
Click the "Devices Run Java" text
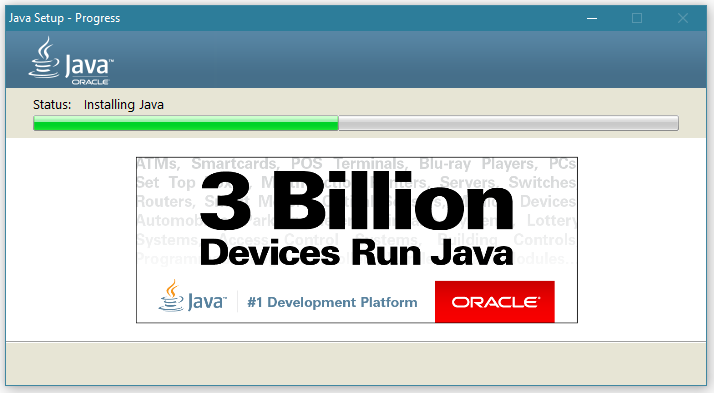(x=357, y=253)
